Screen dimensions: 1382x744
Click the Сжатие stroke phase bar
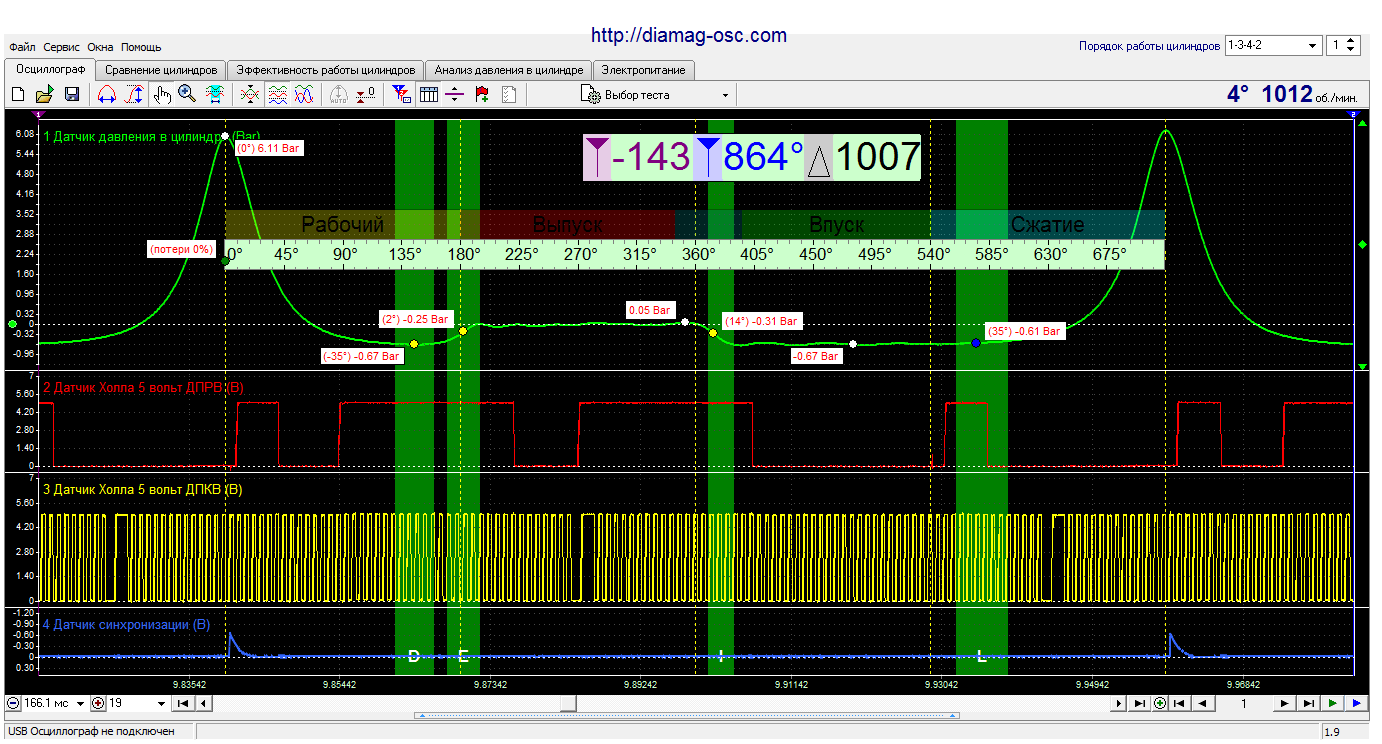pos(1047,225)
